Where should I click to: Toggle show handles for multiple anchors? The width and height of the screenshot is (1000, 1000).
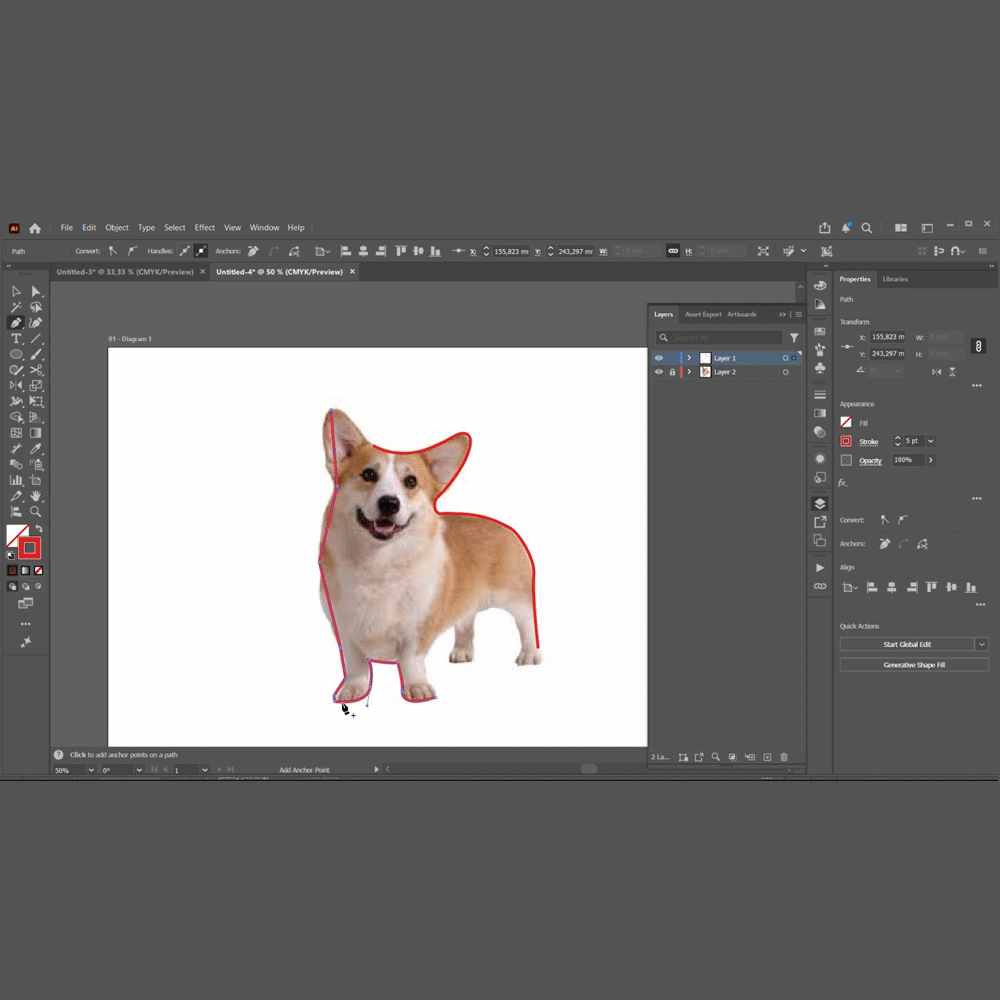(184, 251)
